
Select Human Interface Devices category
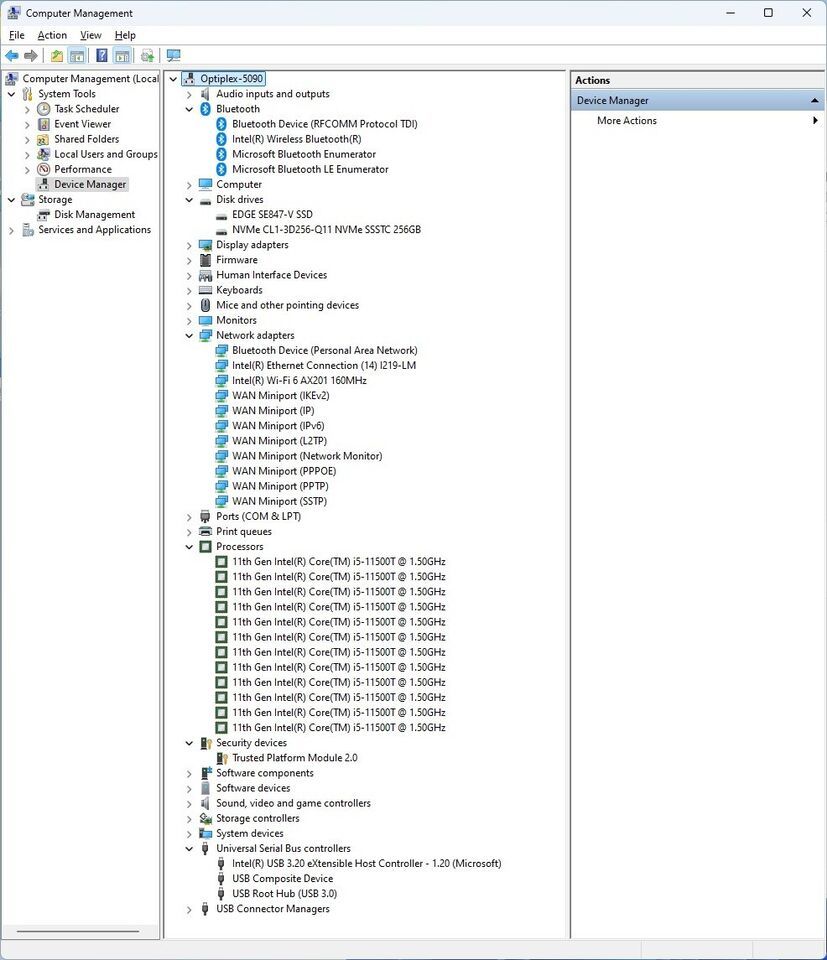(271, 276)
